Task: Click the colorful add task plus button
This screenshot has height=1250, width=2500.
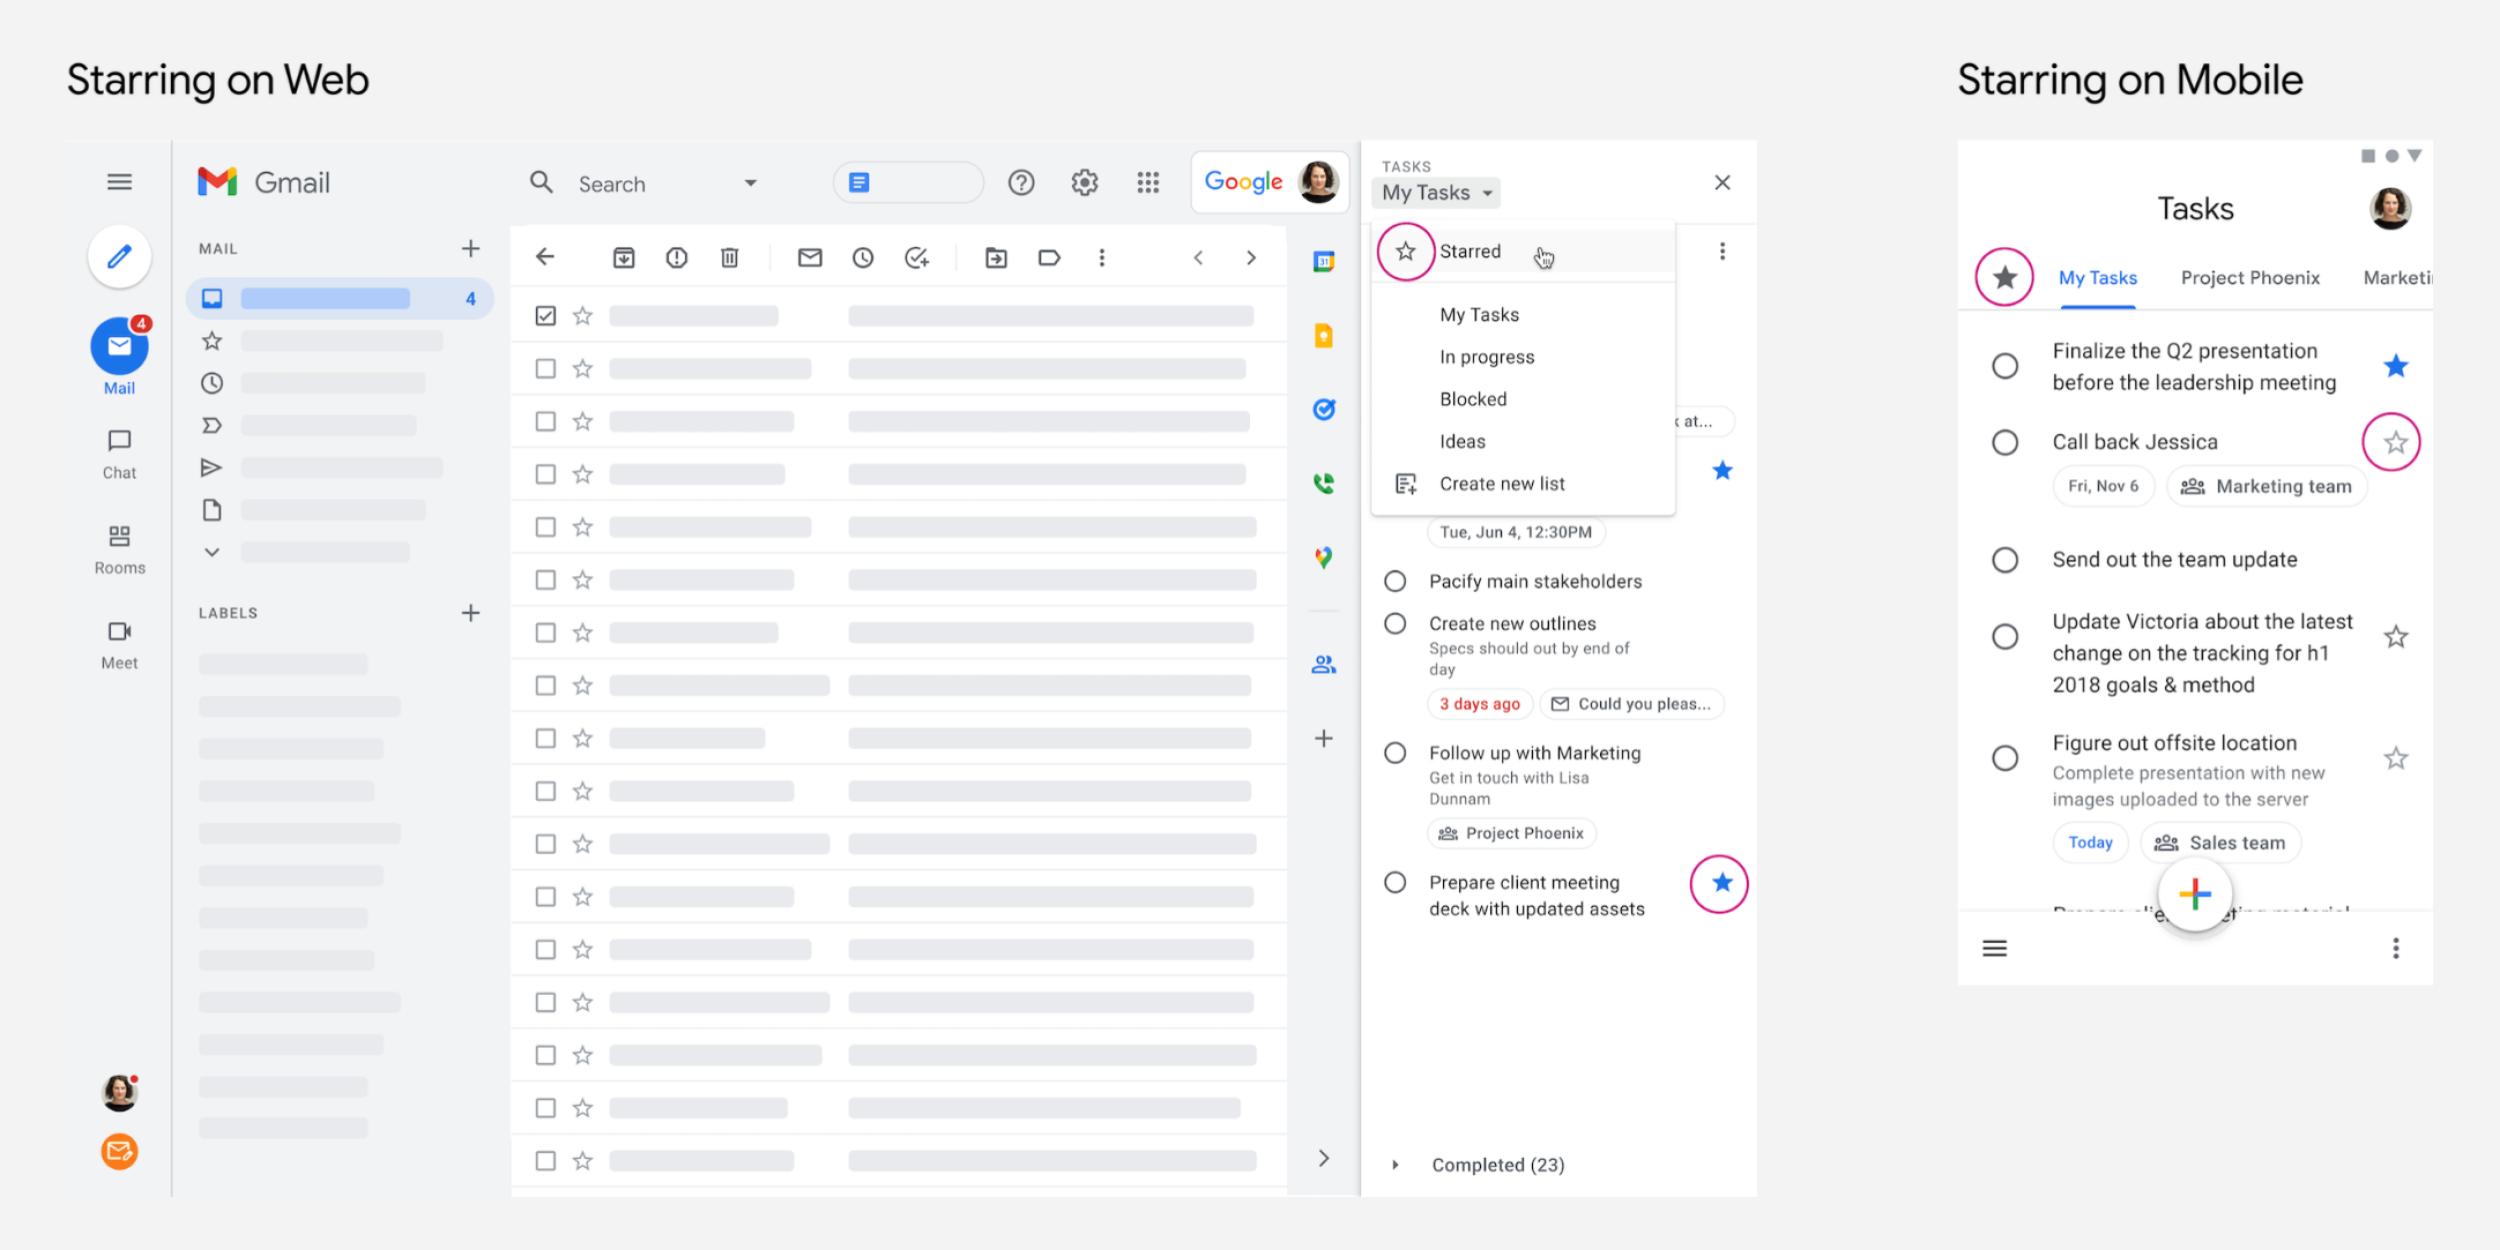Action: 2194,894
